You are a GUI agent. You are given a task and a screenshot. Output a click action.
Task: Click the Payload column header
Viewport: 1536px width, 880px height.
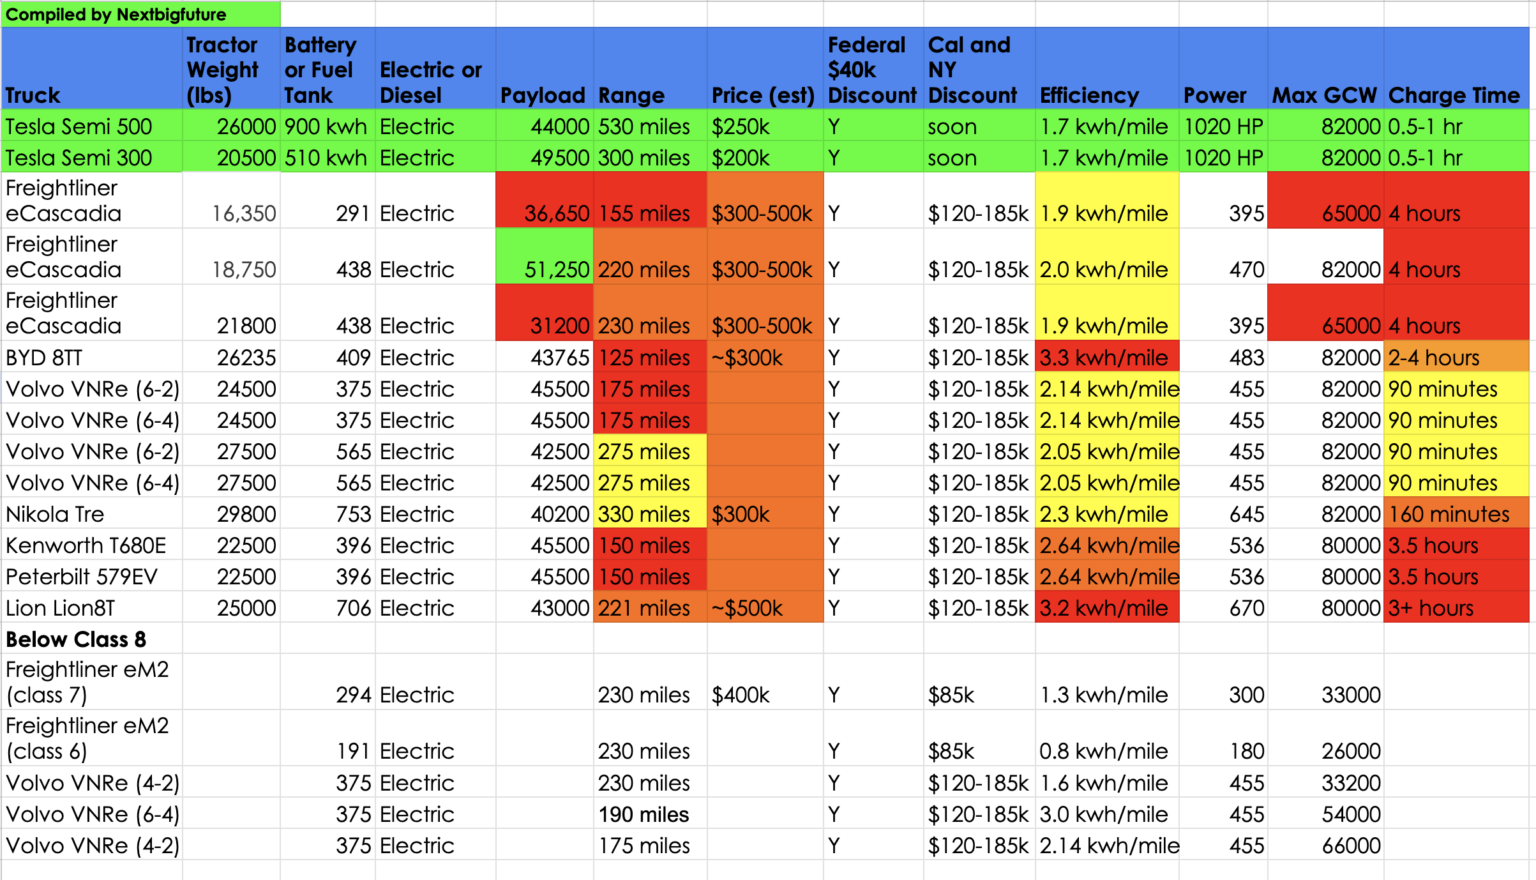click(x=544, y=95)
